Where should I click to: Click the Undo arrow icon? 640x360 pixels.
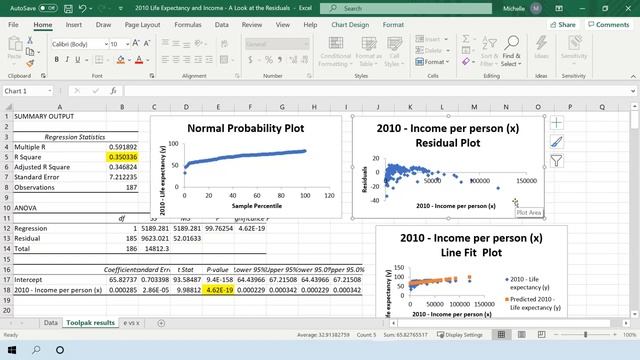pyautogui.click(x=83, y=8)
